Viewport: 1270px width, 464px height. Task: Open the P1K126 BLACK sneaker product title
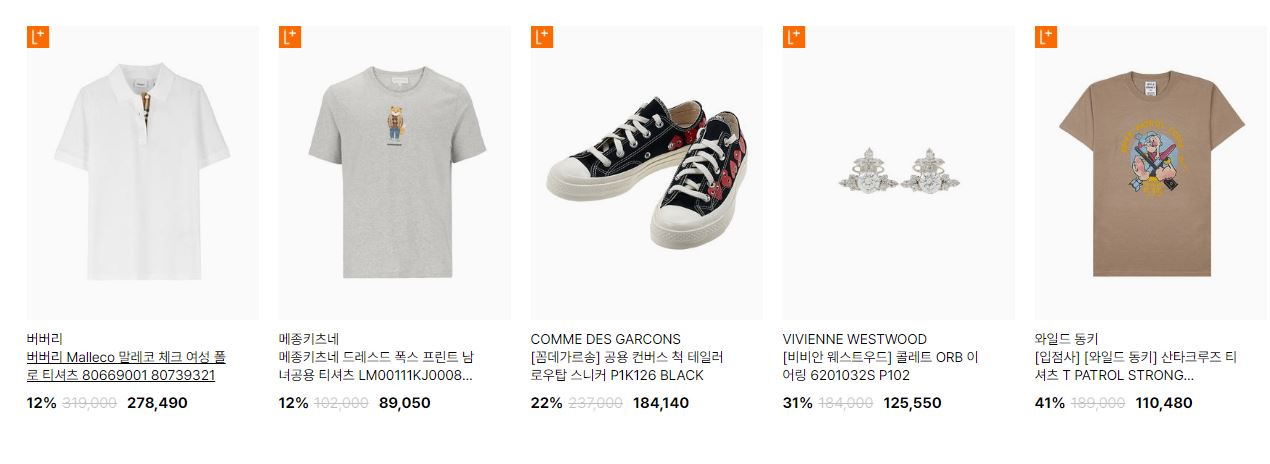(628, 366)
